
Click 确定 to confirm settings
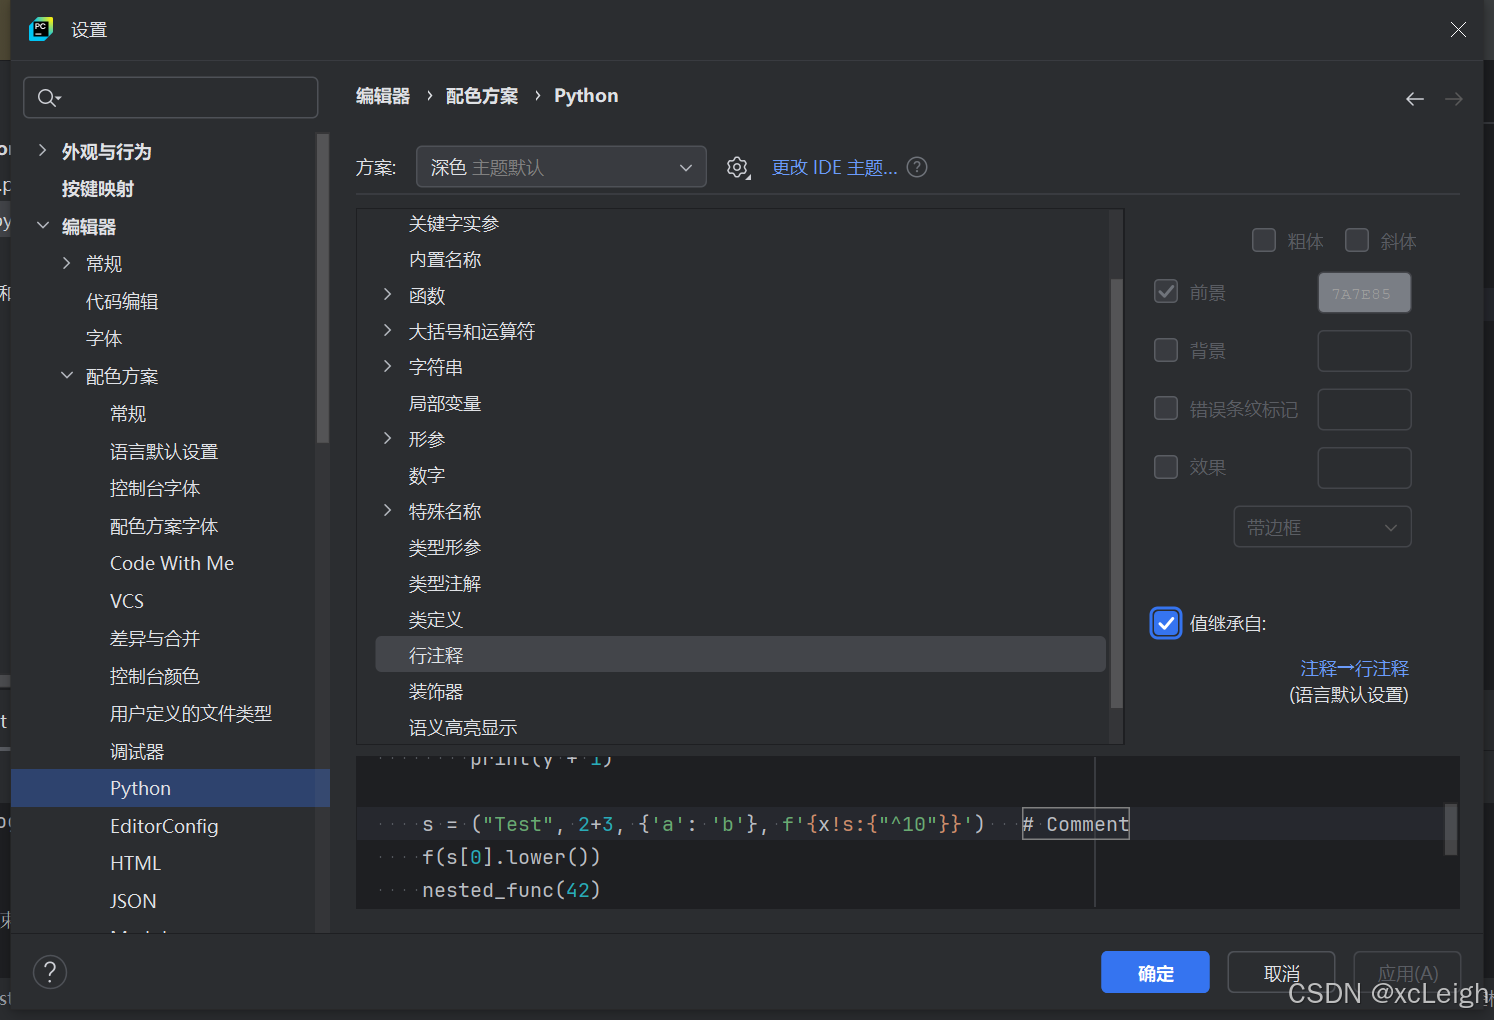[1155, 972]
